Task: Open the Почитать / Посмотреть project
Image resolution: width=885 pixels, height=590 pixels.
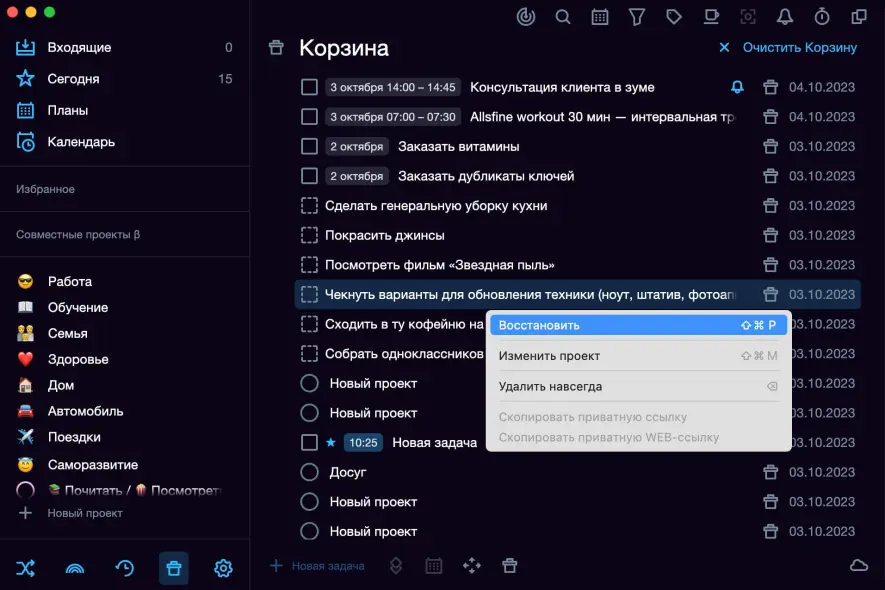Action: (124, 490)
